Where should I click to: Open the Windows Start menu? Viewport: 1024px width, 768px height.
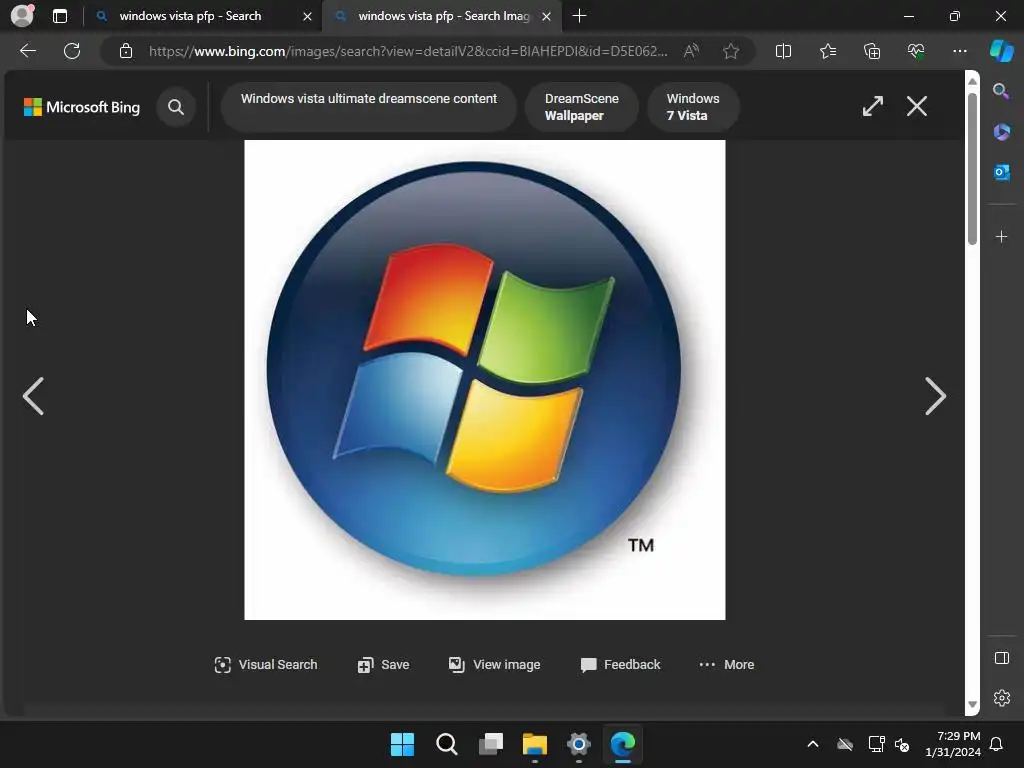pos(402,744)
